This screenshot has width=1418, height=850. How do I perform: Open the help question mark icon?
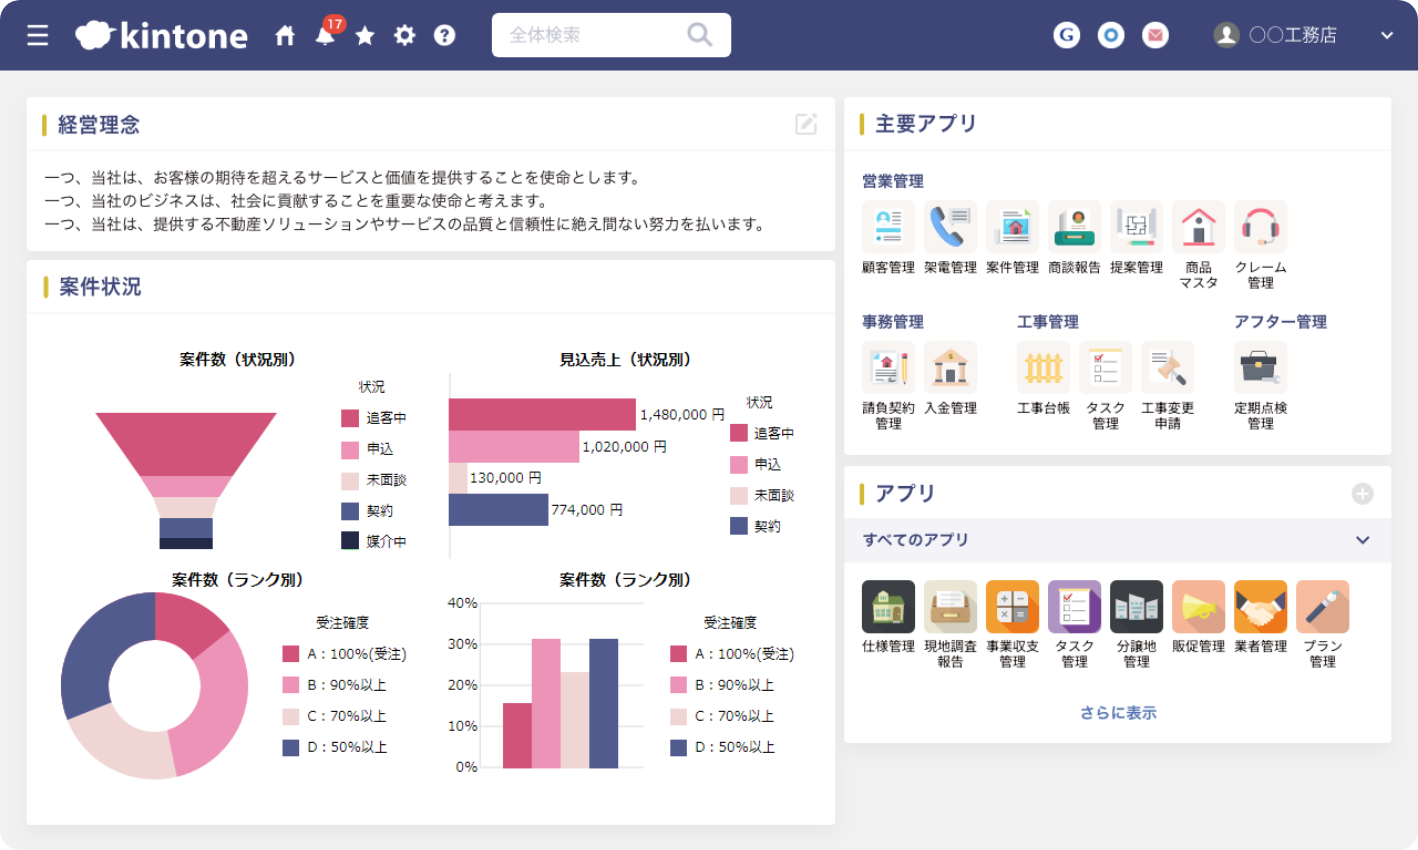click(445, 36)
